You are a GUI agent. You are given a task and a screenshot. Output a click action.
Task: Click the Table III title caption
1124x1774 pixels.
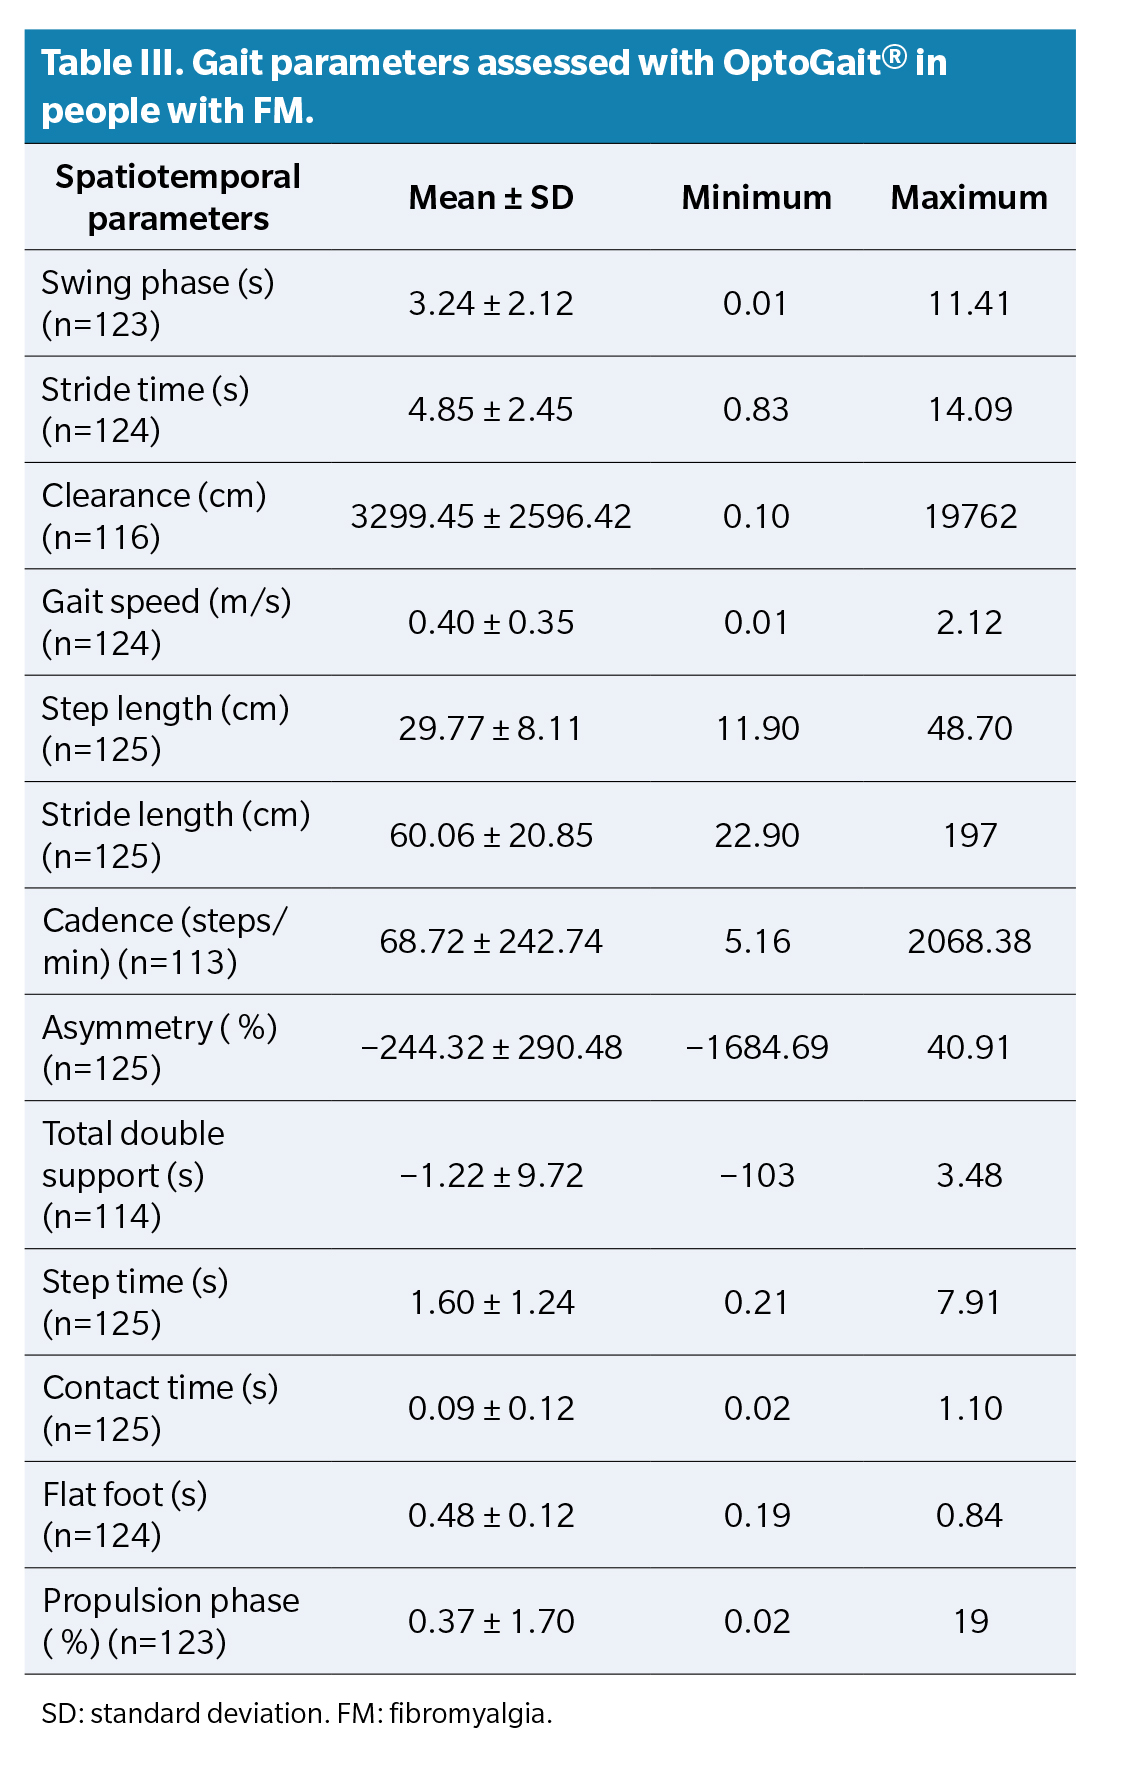pos(493,86)
